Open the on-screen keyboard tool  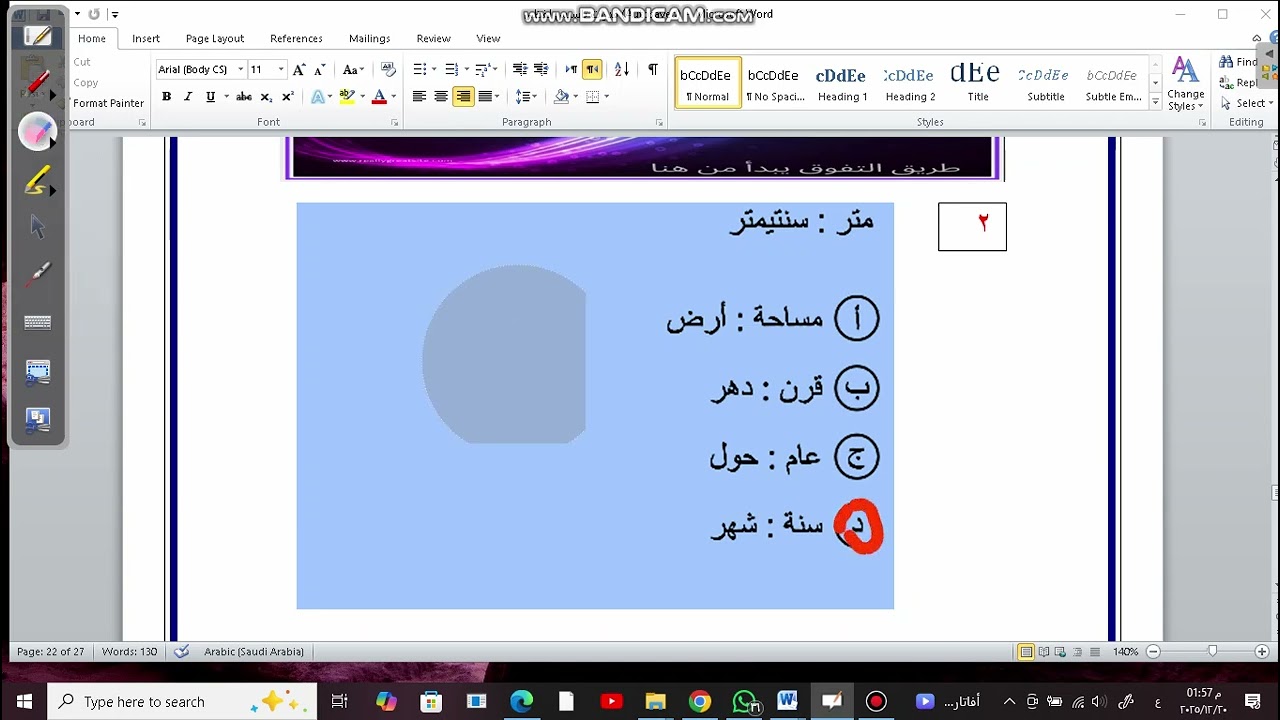point(38,322)
